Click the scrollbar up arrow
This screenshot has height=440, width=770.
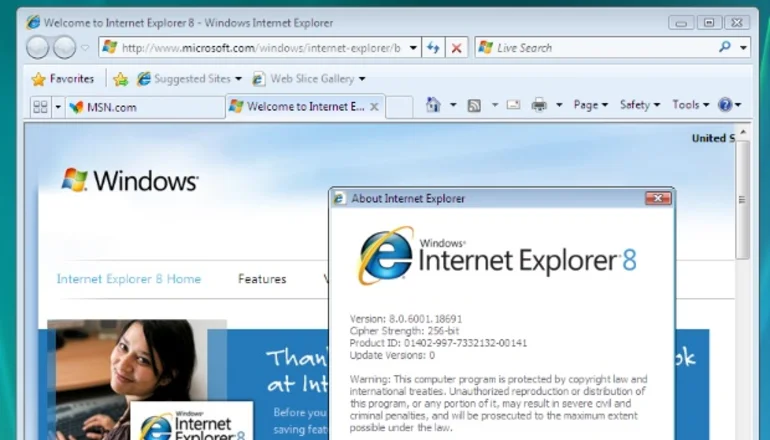click(x=742, y=132)
